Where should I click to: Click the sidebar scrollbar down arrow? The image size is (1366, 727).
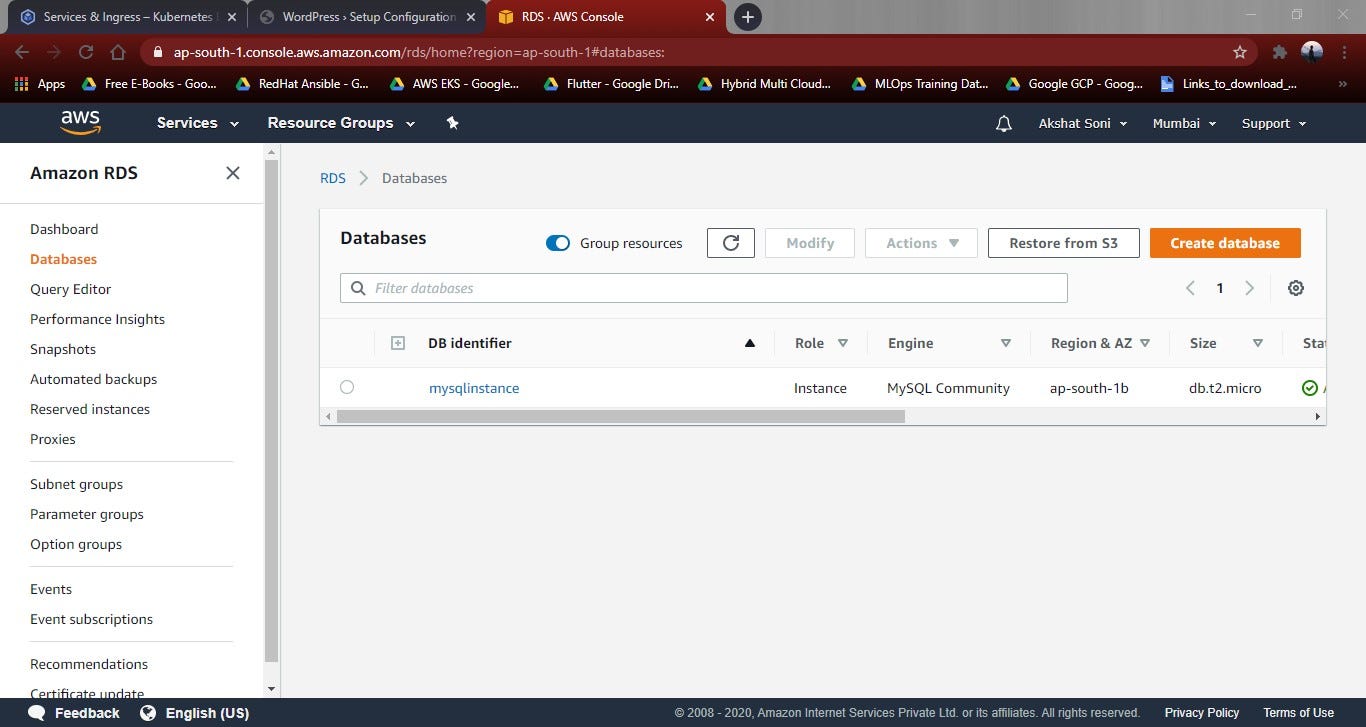point(271,689)
